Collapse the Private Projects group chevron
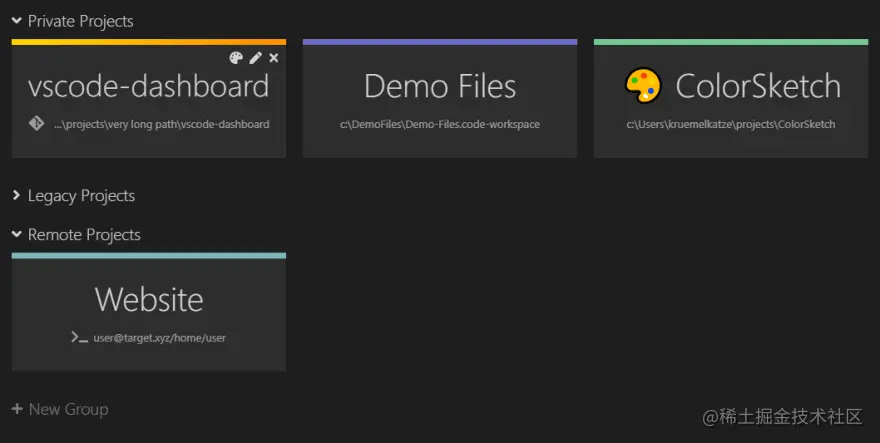Screen dimensions: 880x443 [x=17, y=20]
